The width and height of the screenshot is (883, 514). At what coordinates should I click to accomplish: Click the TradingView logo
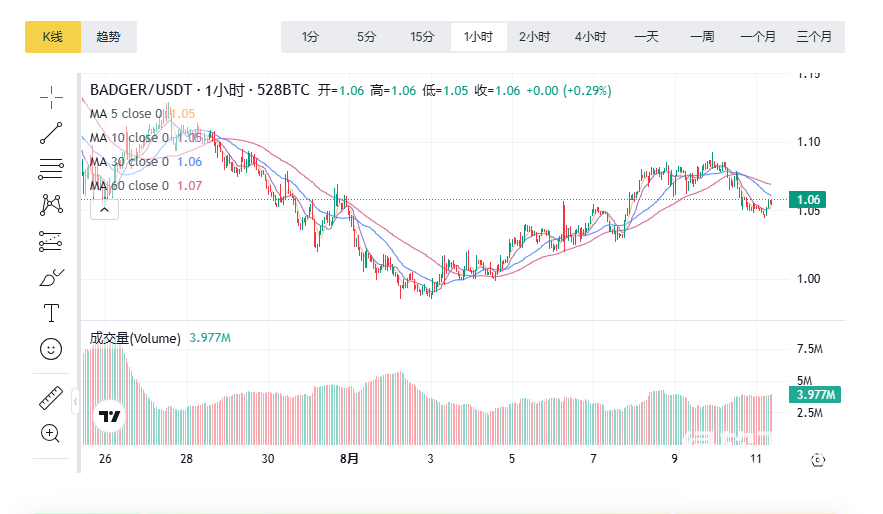coord(109,416)
